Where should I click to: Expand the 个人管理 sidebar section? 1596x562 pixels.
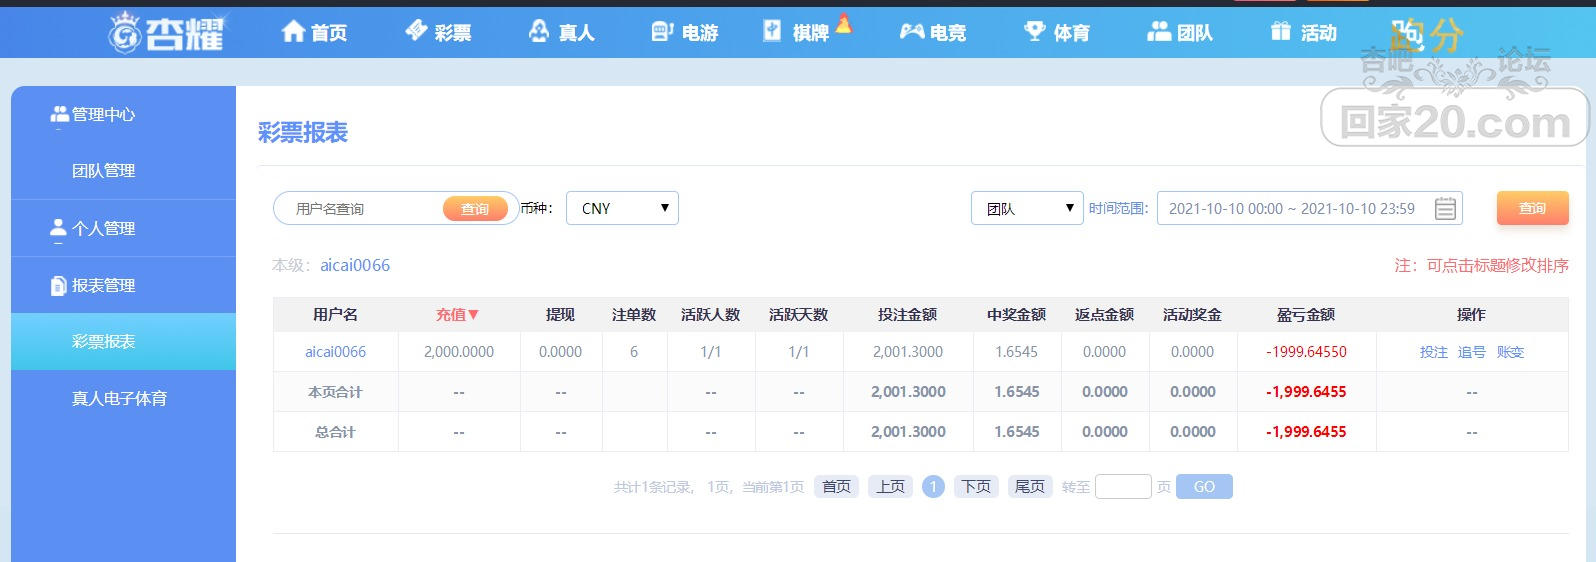pos(123,228)
